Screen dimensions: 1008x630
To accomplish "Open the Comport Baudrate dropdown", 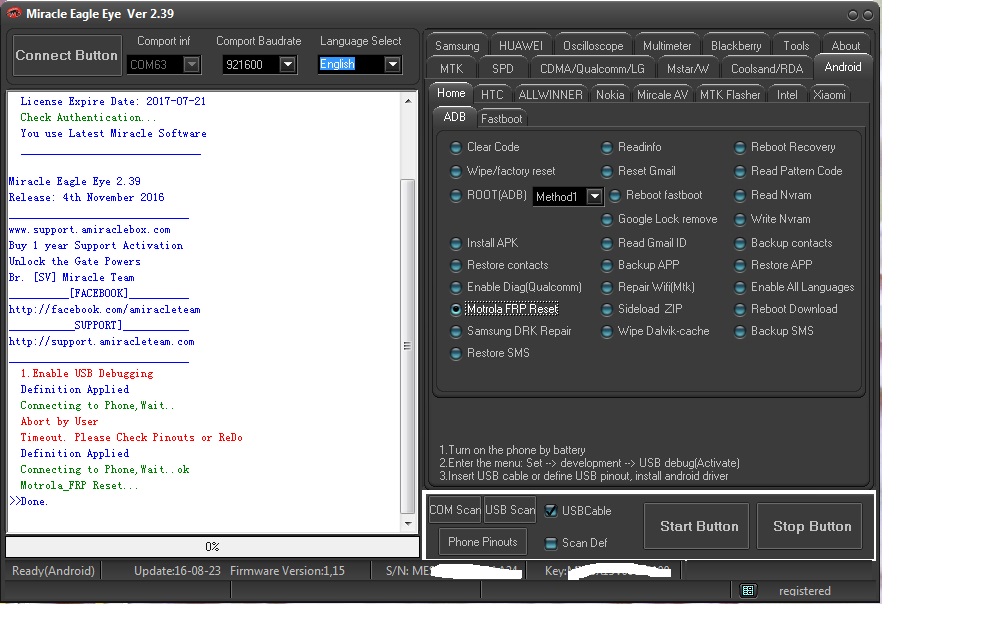I will click(288, 64).
